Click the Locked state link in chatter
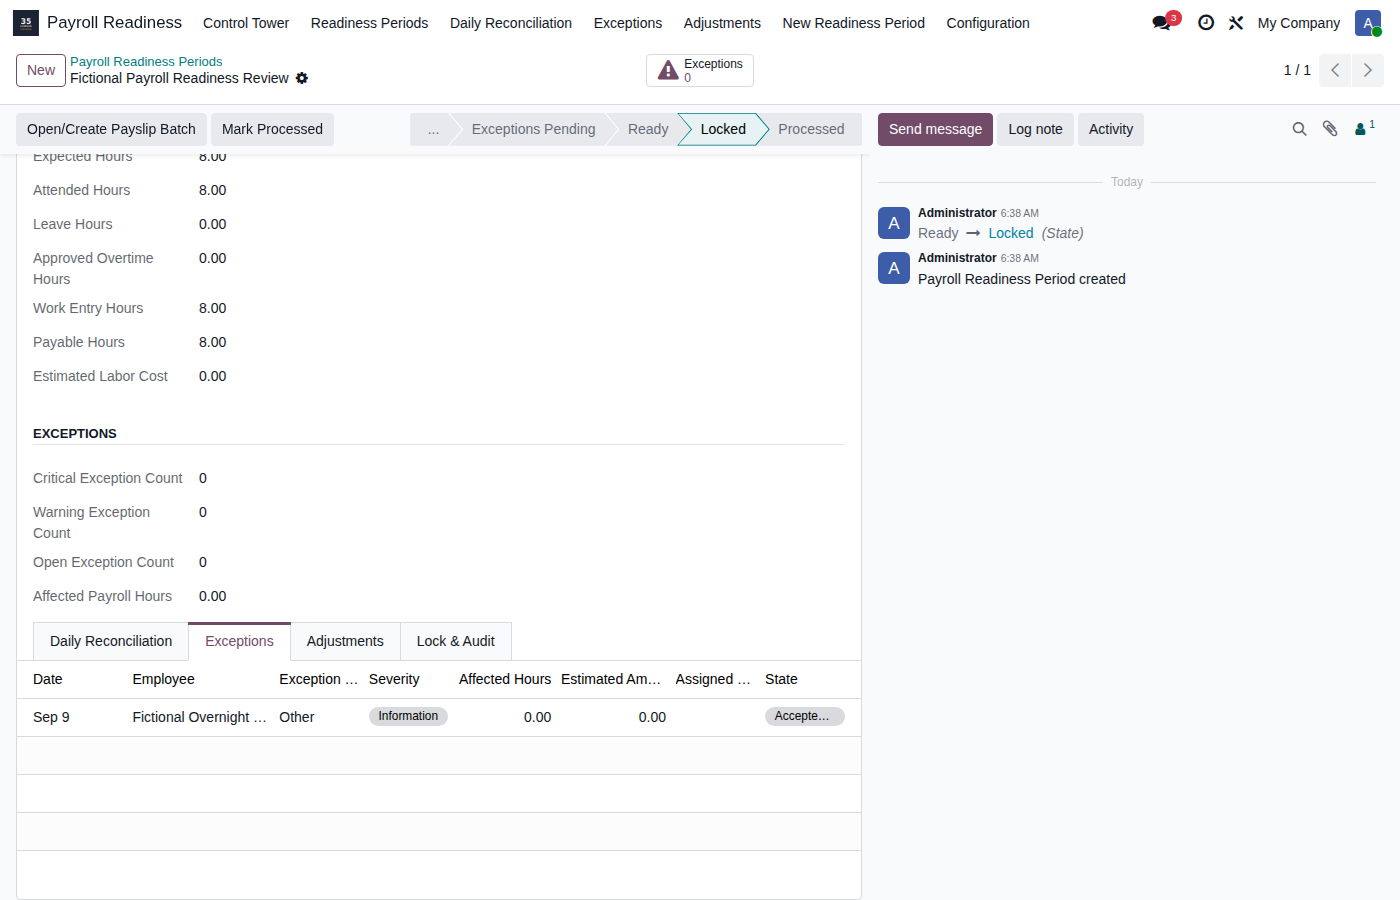This screenshot has width=1400, height=900. click(1011, 233)
